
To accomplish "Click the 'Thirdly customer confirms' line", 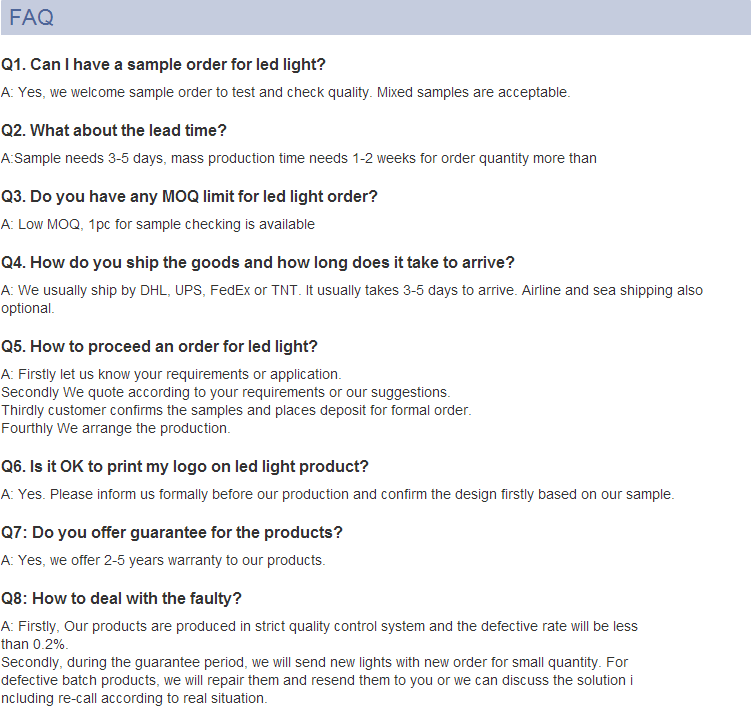I will point(236,410).
